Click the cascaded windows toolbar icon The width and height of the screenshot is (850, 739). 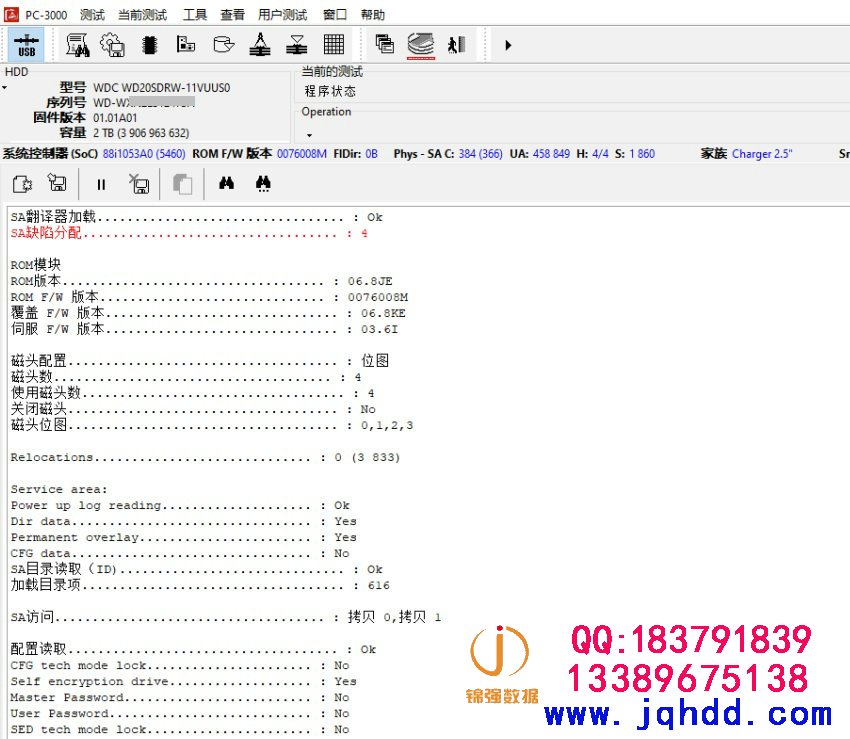[385, 44]
